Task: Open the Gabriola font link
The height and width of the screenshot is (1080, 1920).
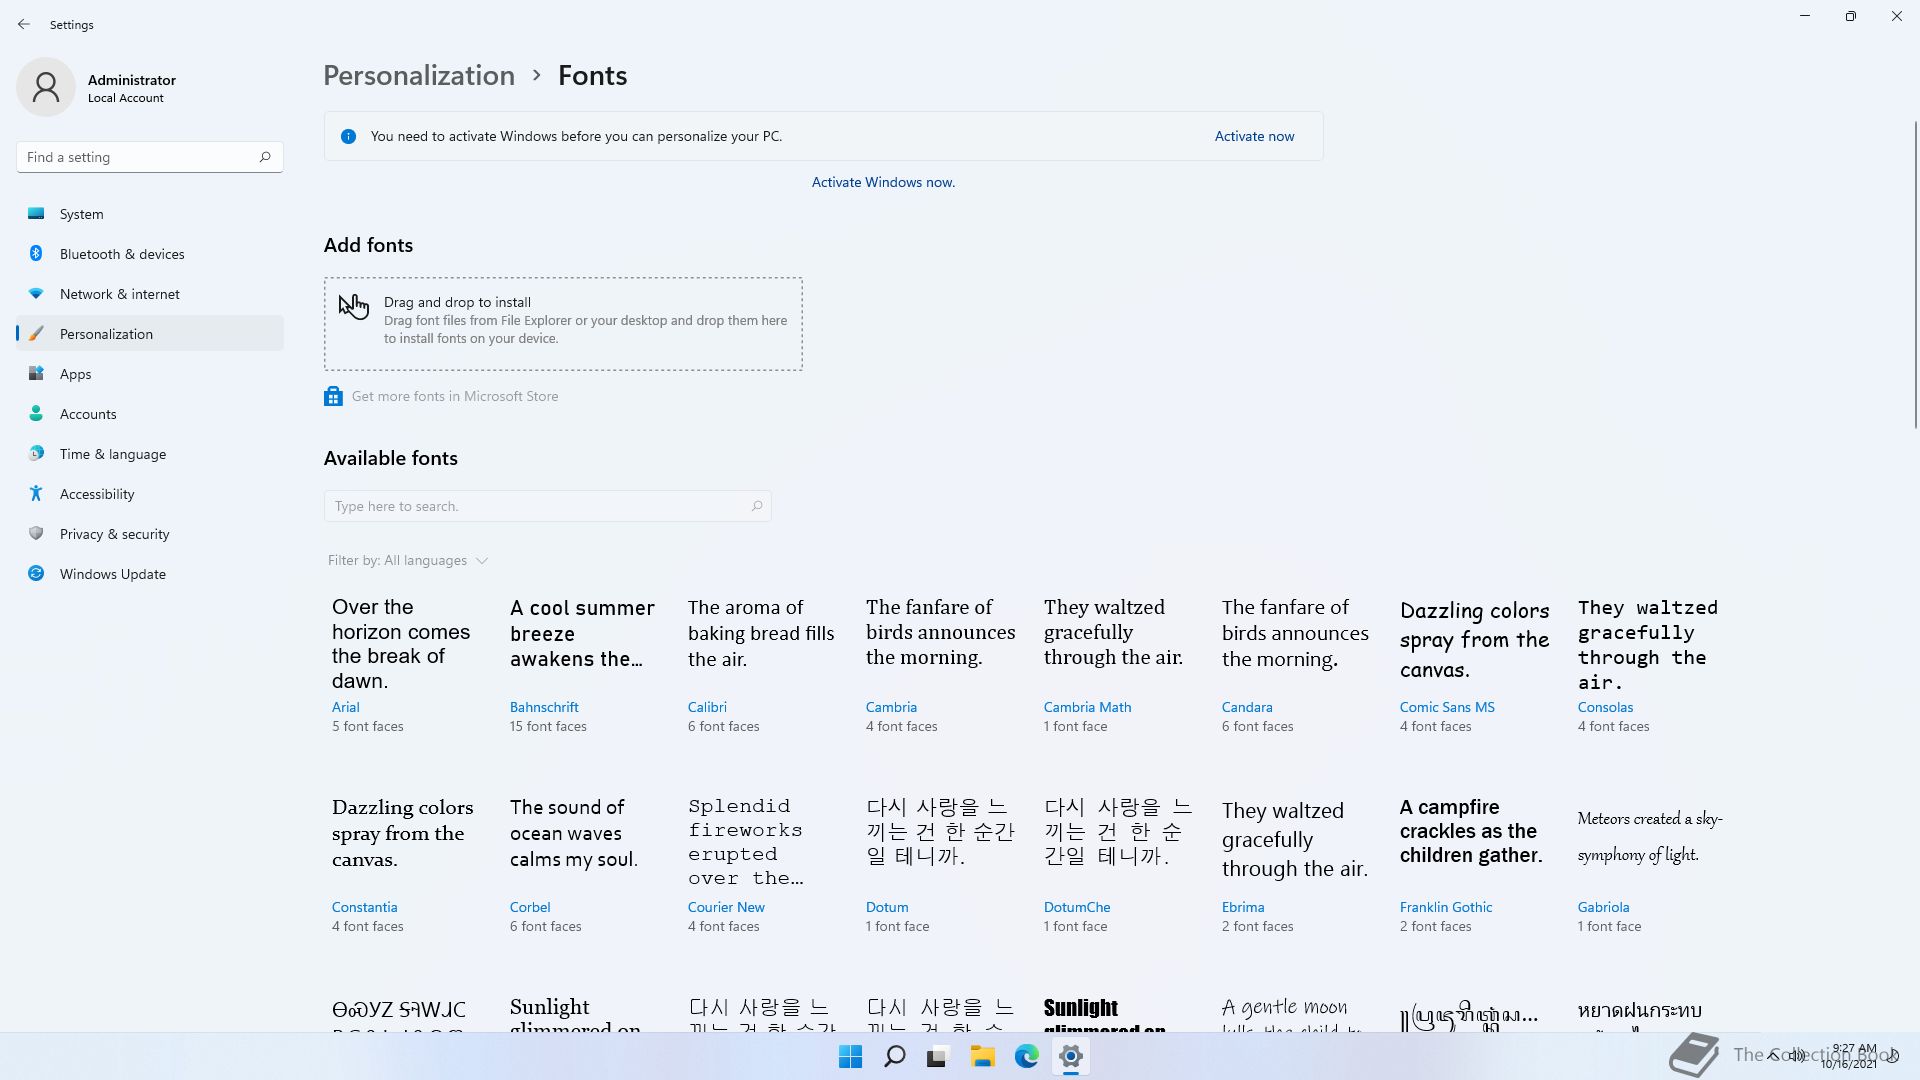Action: pos(1603,907)
